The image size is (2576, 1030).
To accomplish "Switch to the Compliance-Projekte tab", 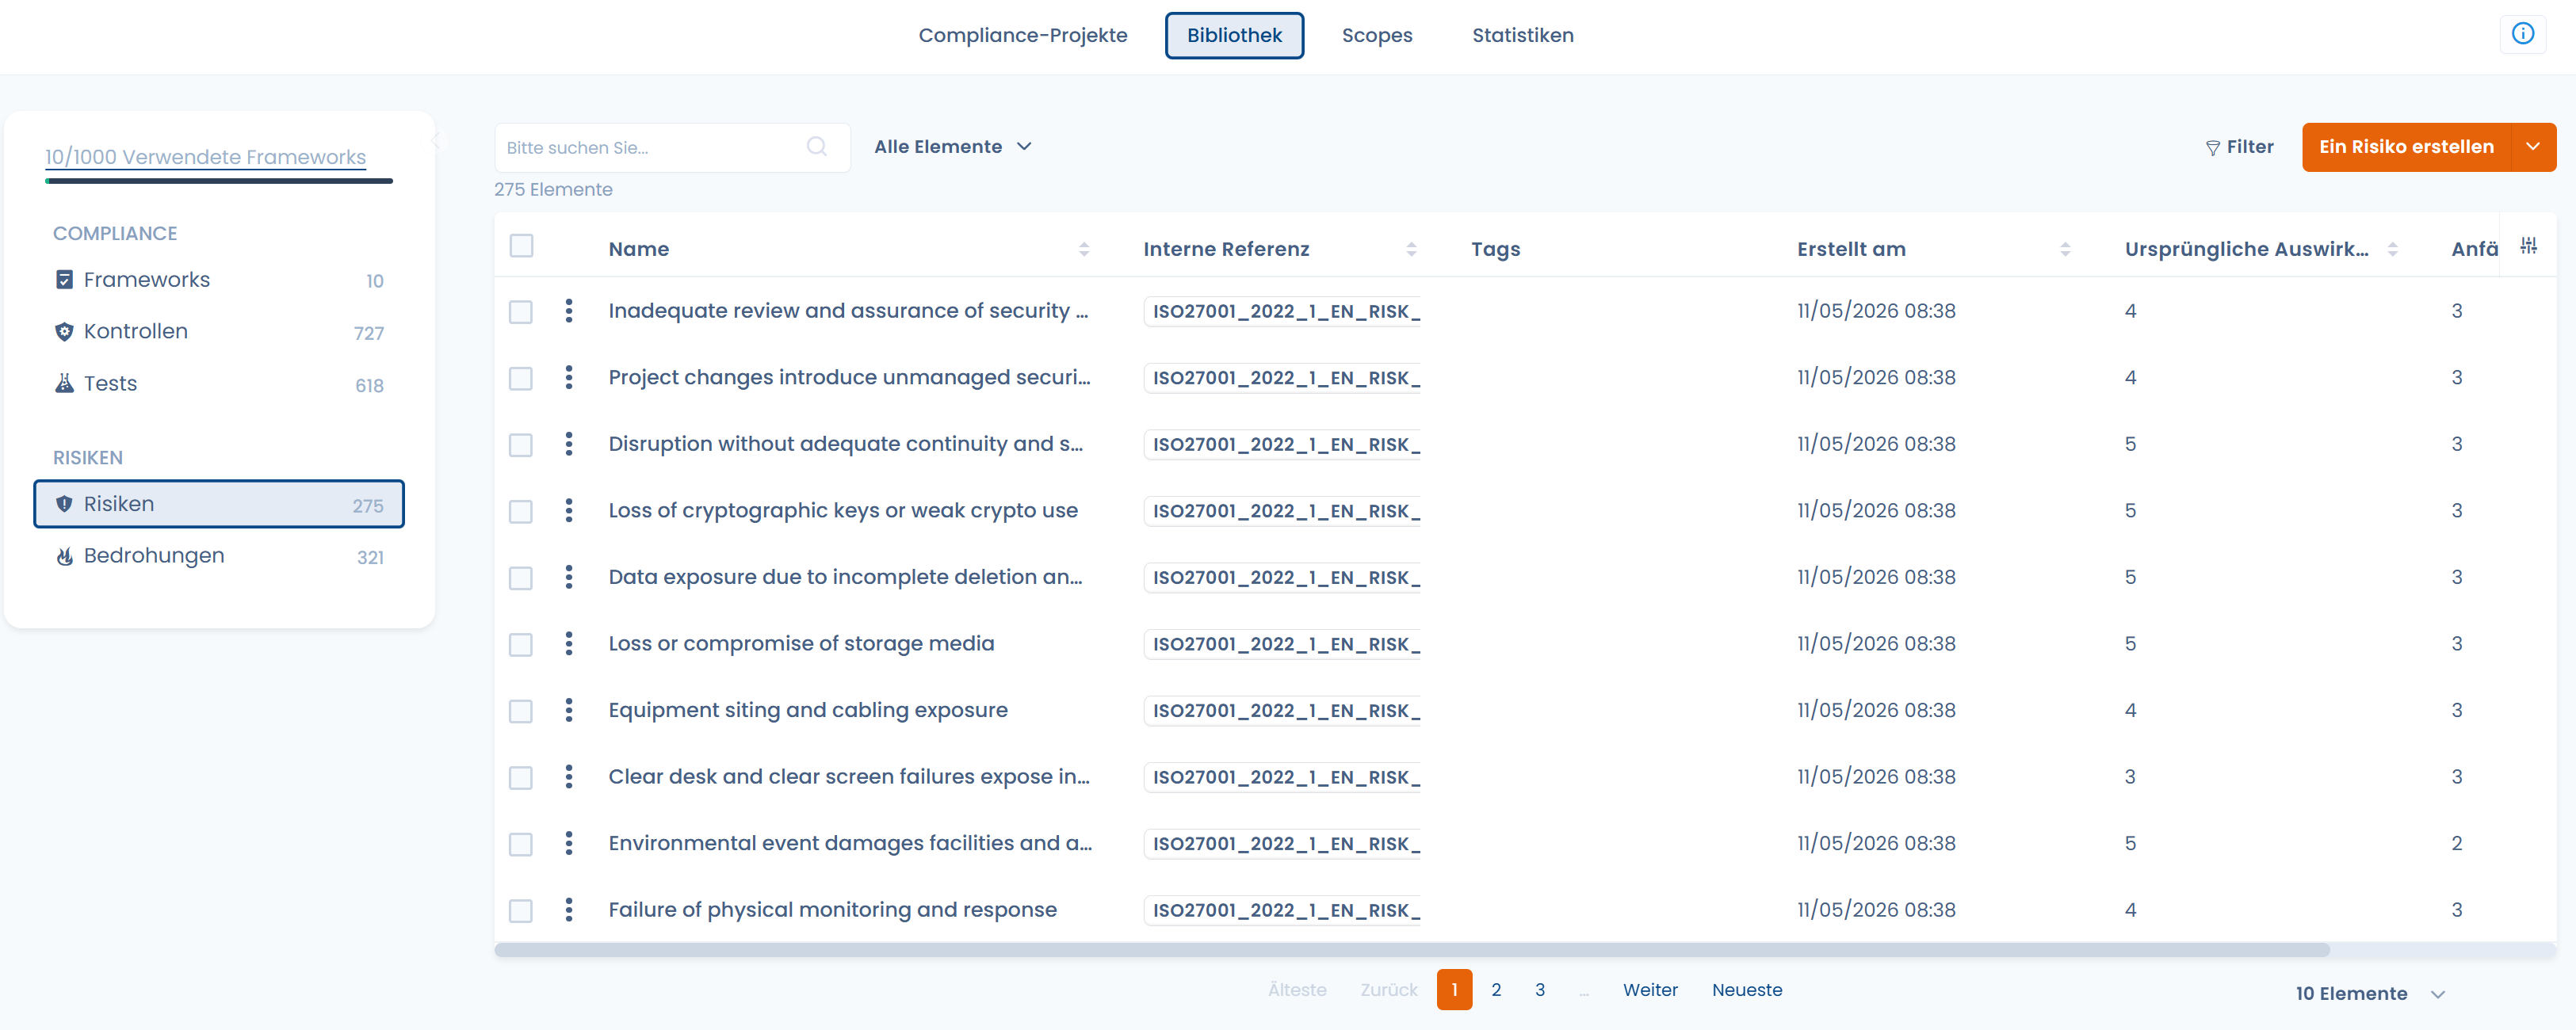I will click(1023, 35).
